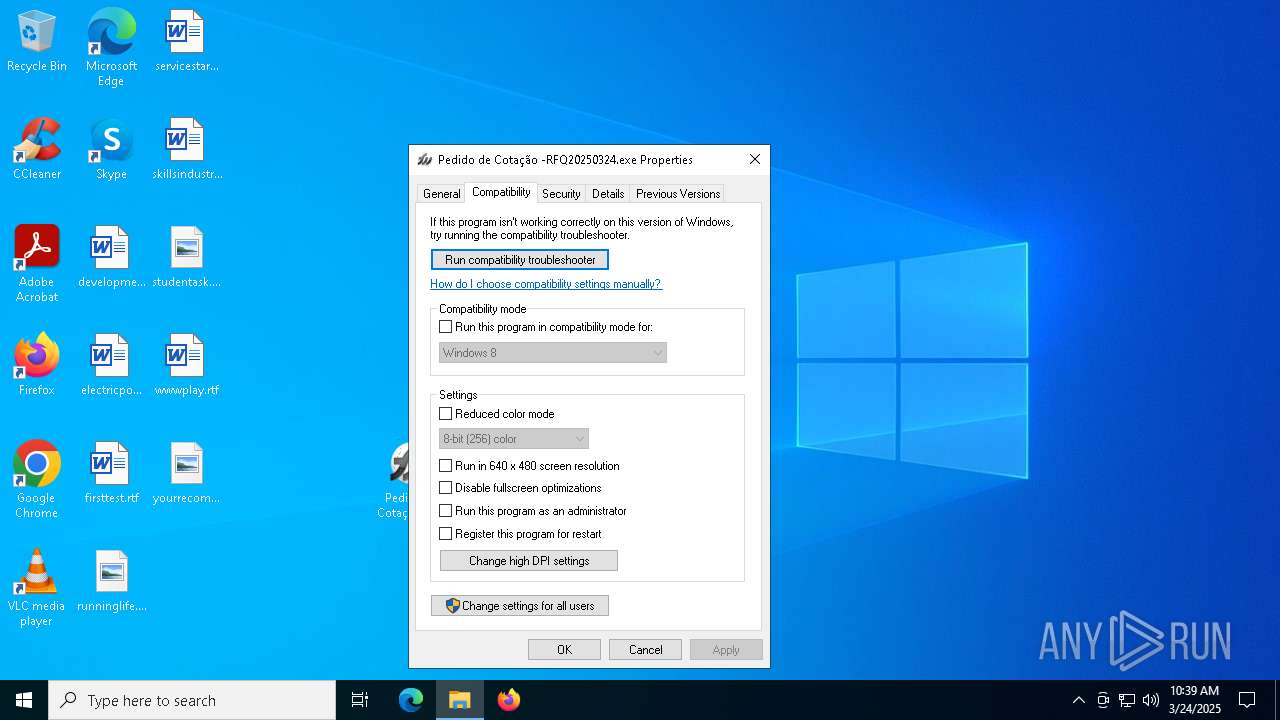Select the runninglife image file icon
This screenshot has height=720, width=1280.
tap(111, 582)
